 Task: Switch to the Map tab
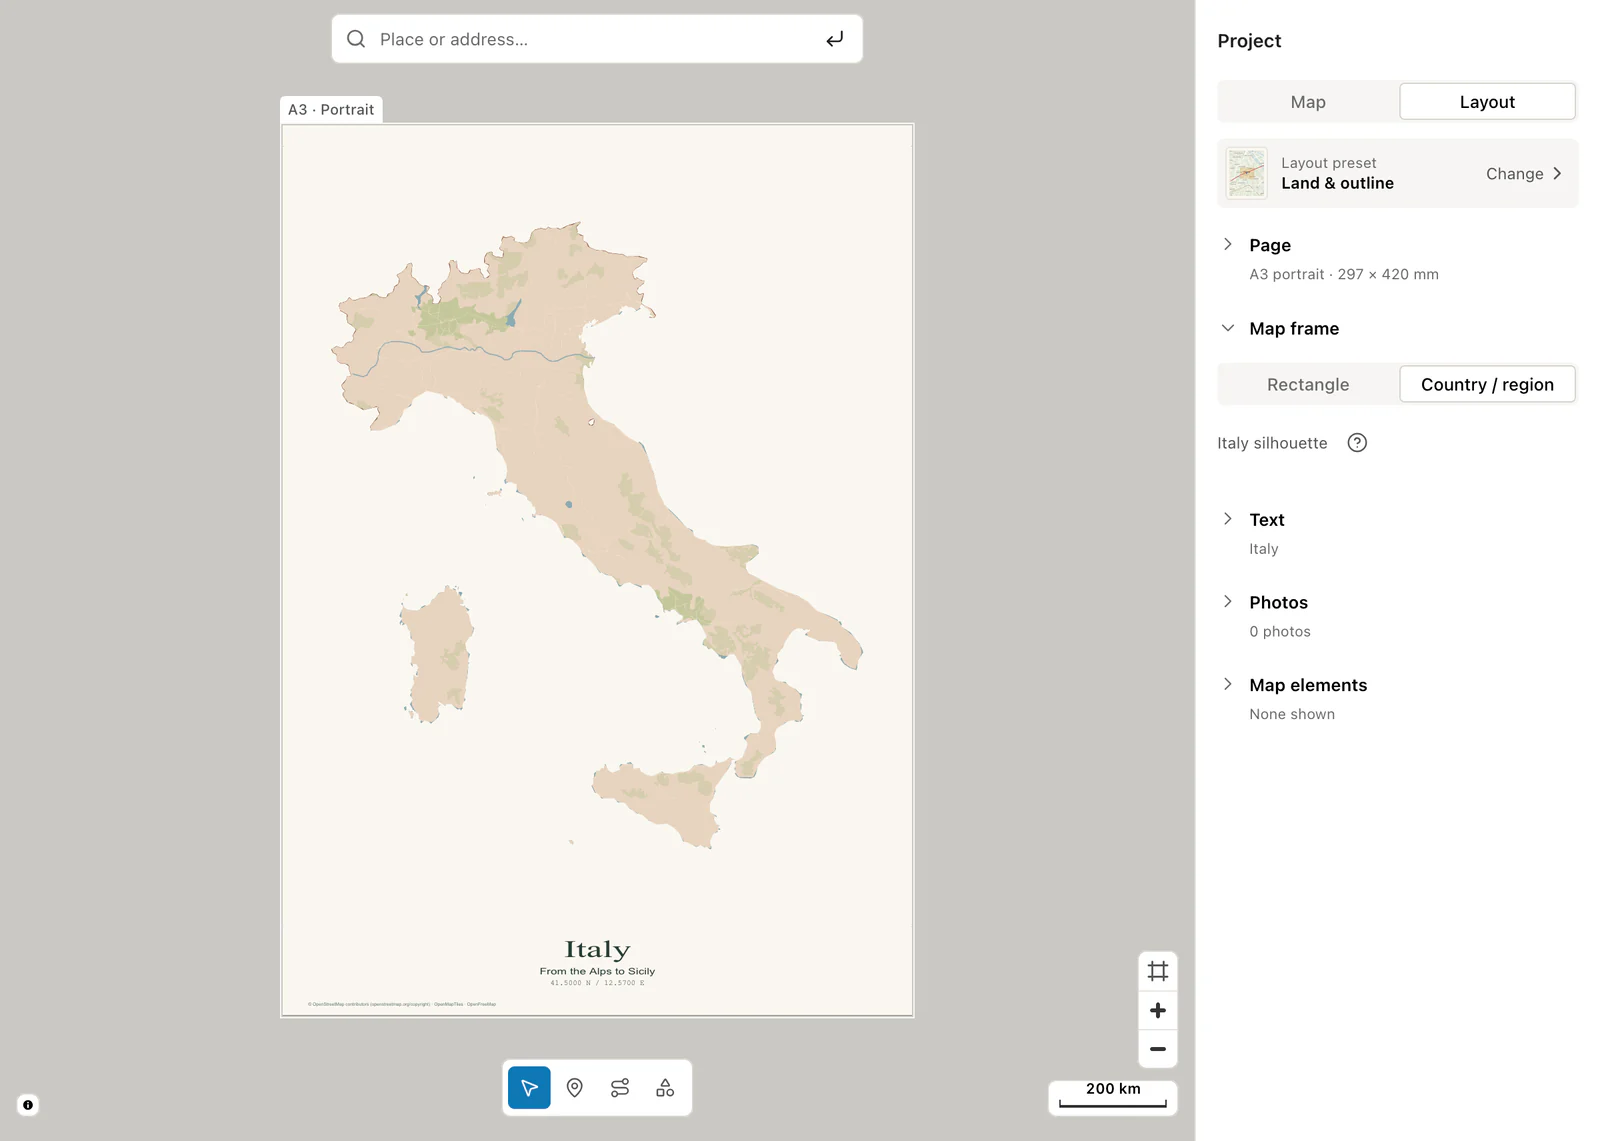pos(1308,102)
